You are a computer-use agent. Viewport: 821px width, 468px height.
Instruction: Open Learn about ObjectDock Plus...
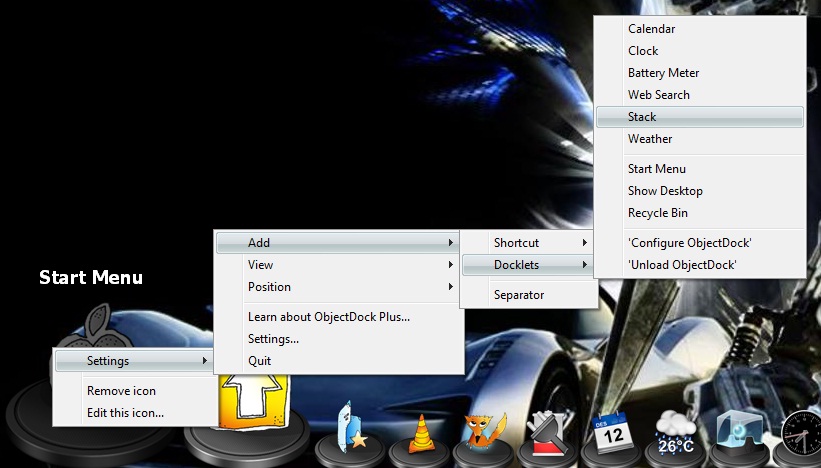tap(339, 317)
